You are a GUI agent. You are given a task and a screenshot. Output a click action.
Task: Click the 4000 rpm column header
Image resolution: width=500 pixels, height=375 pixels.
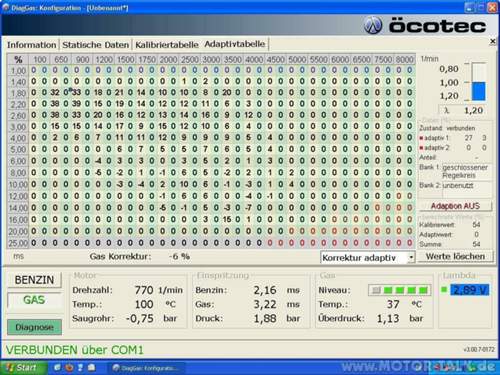(x=254, y=60)
